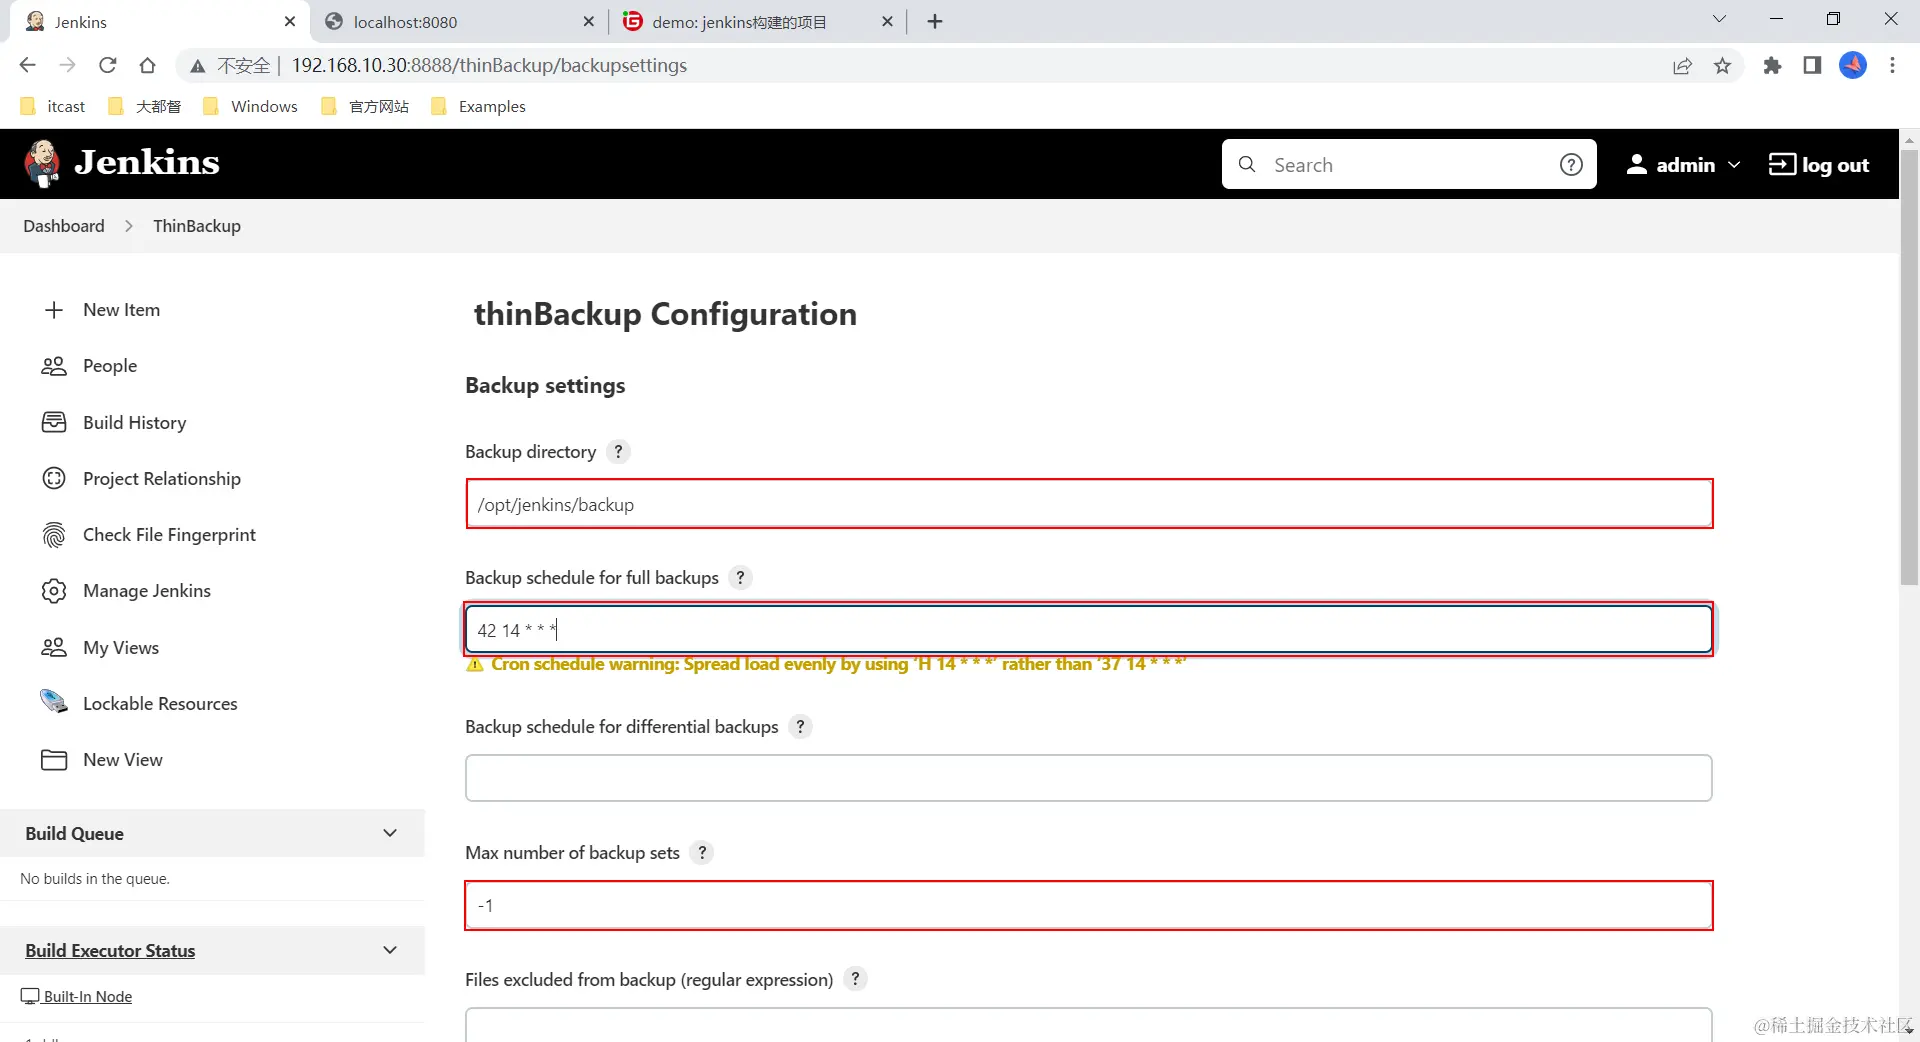Open the tab search dropdown arrow
The height and width of the screenshot is (1042, 1920).
click(1719, 20)
